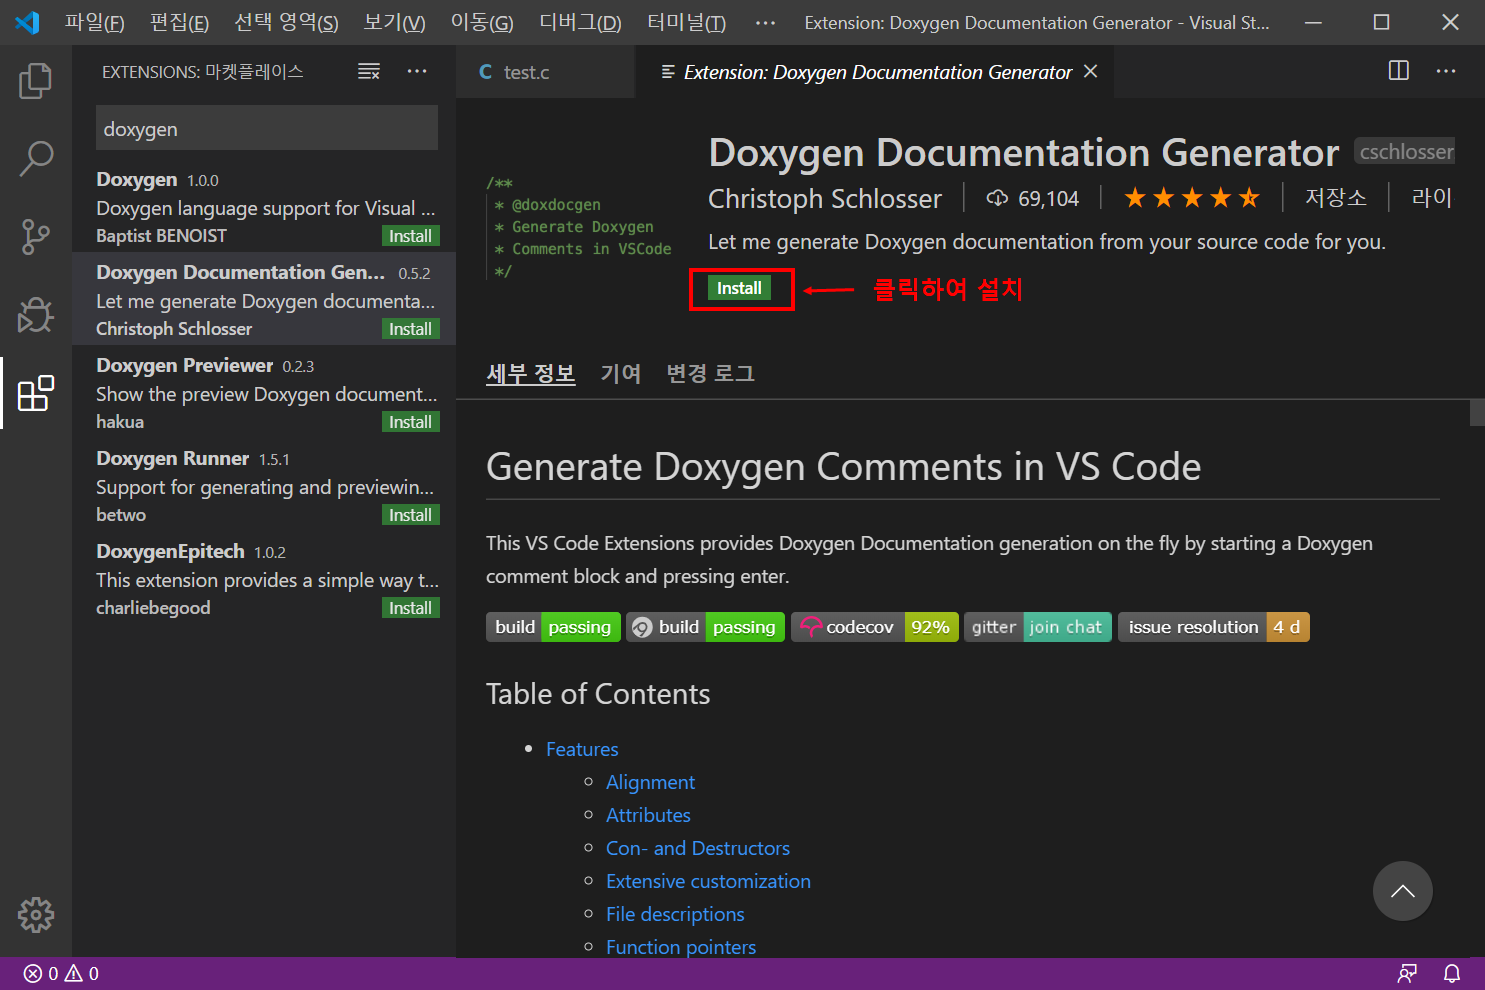This screenshot has width=1485, height=990.
Task: Open the Attributes contents link
Action: click(x=648, y=815)
